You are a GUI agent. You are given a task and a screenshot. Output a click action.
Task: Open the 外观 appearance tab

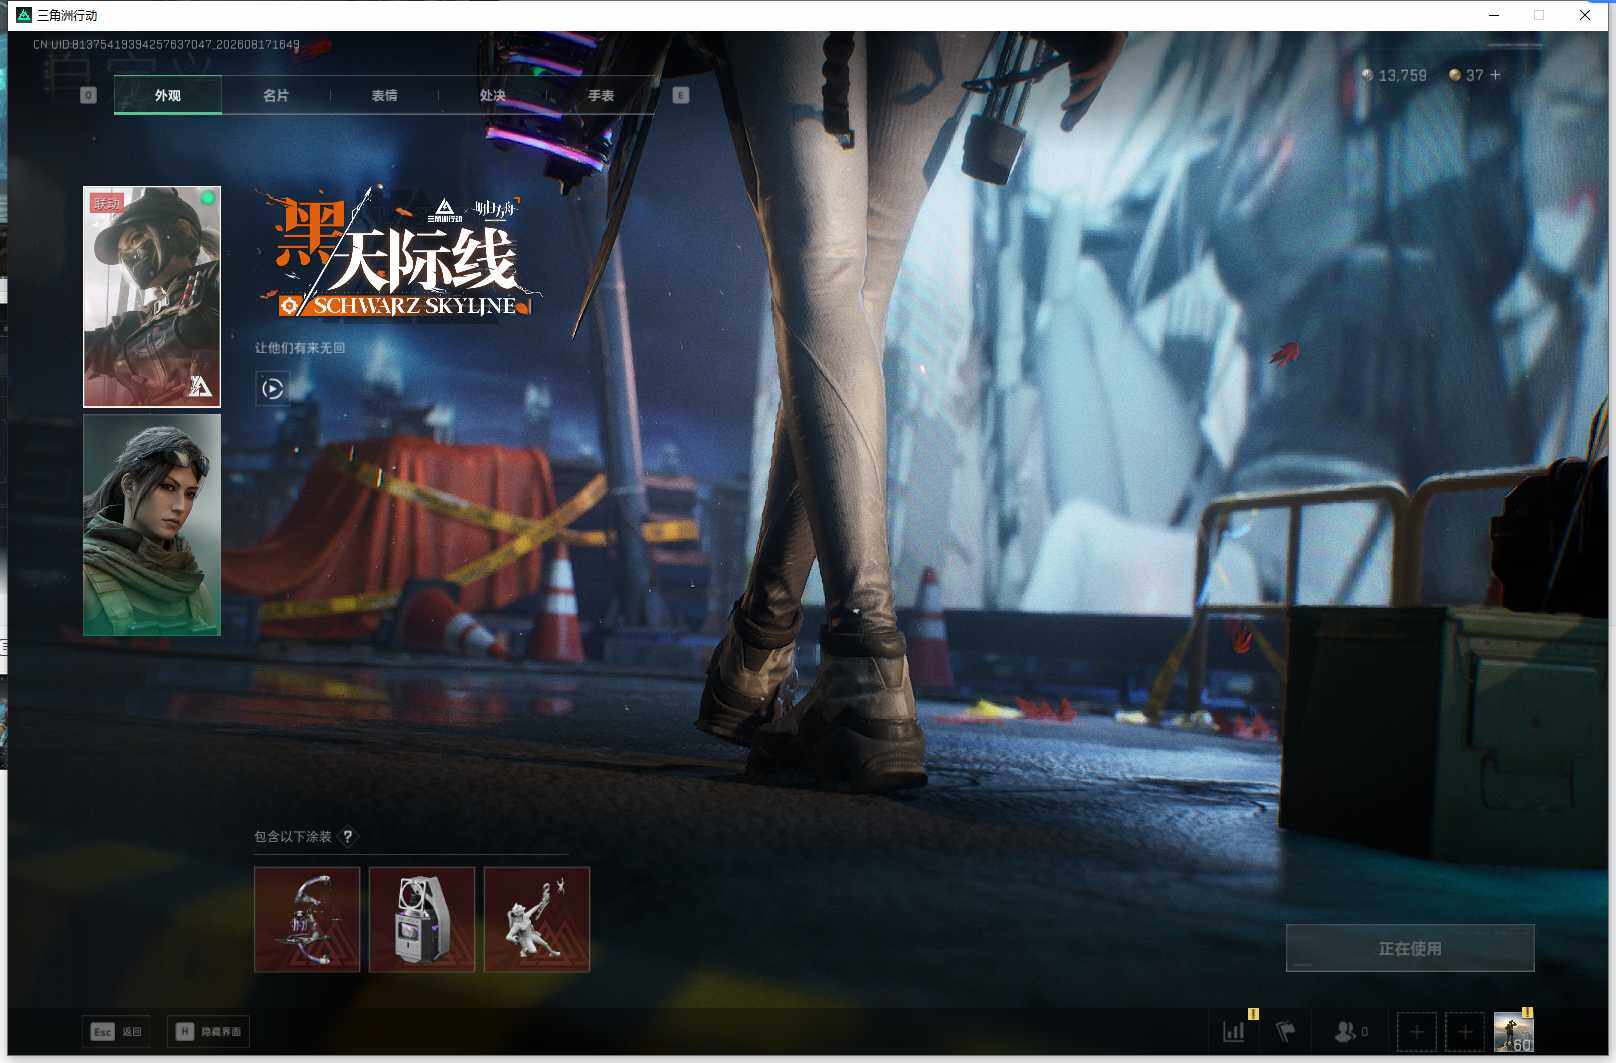click(x=168, y=95)
